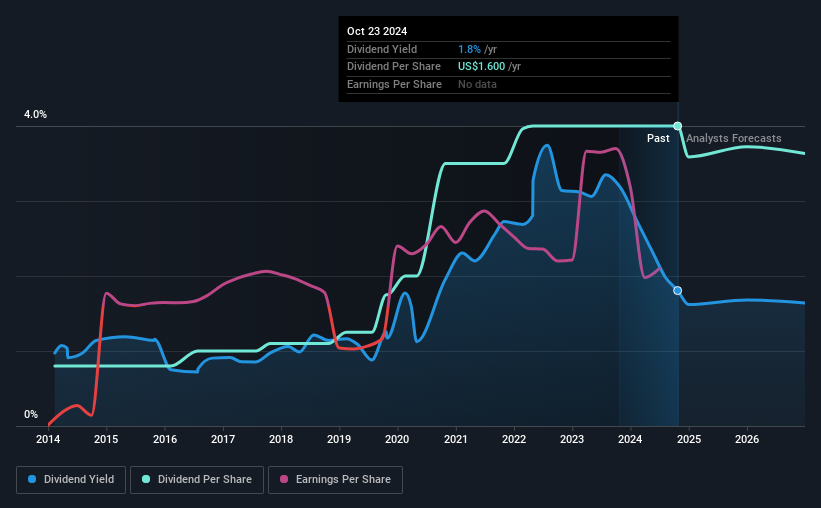The image size is (821, 508).
Task: Click the tooltip 'Dividend Yield' row label
Action: 382,49
